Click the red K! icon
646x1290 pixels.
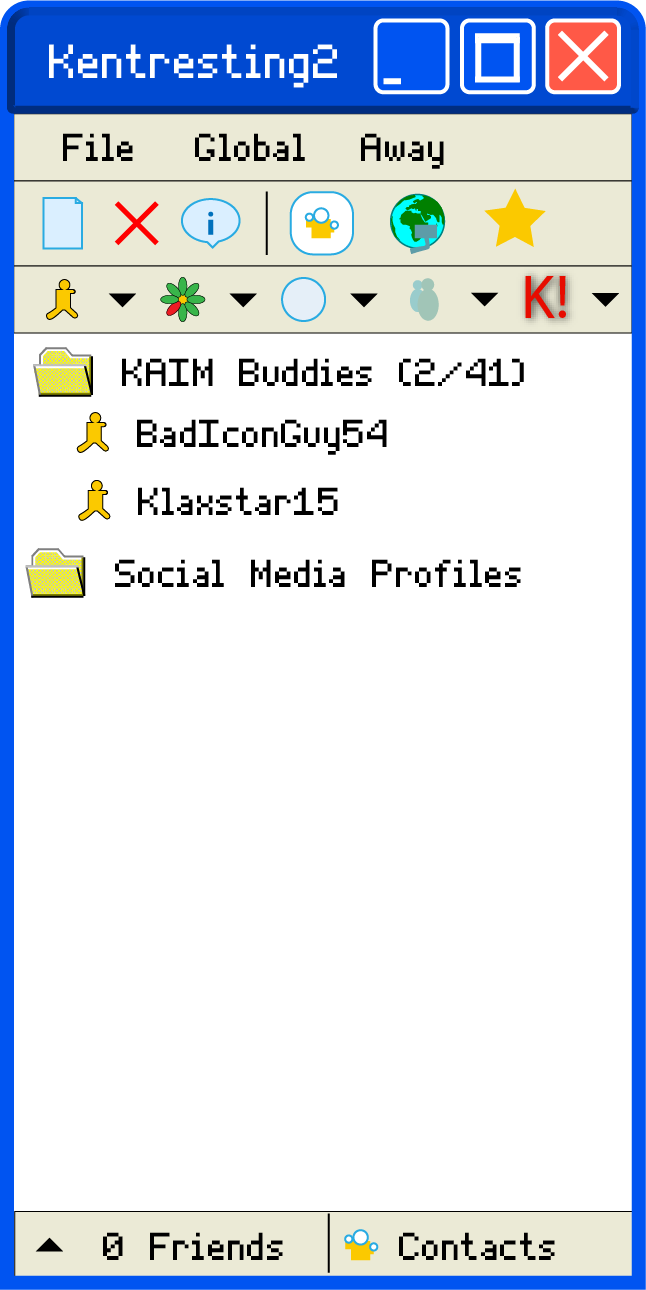point(546,298)
